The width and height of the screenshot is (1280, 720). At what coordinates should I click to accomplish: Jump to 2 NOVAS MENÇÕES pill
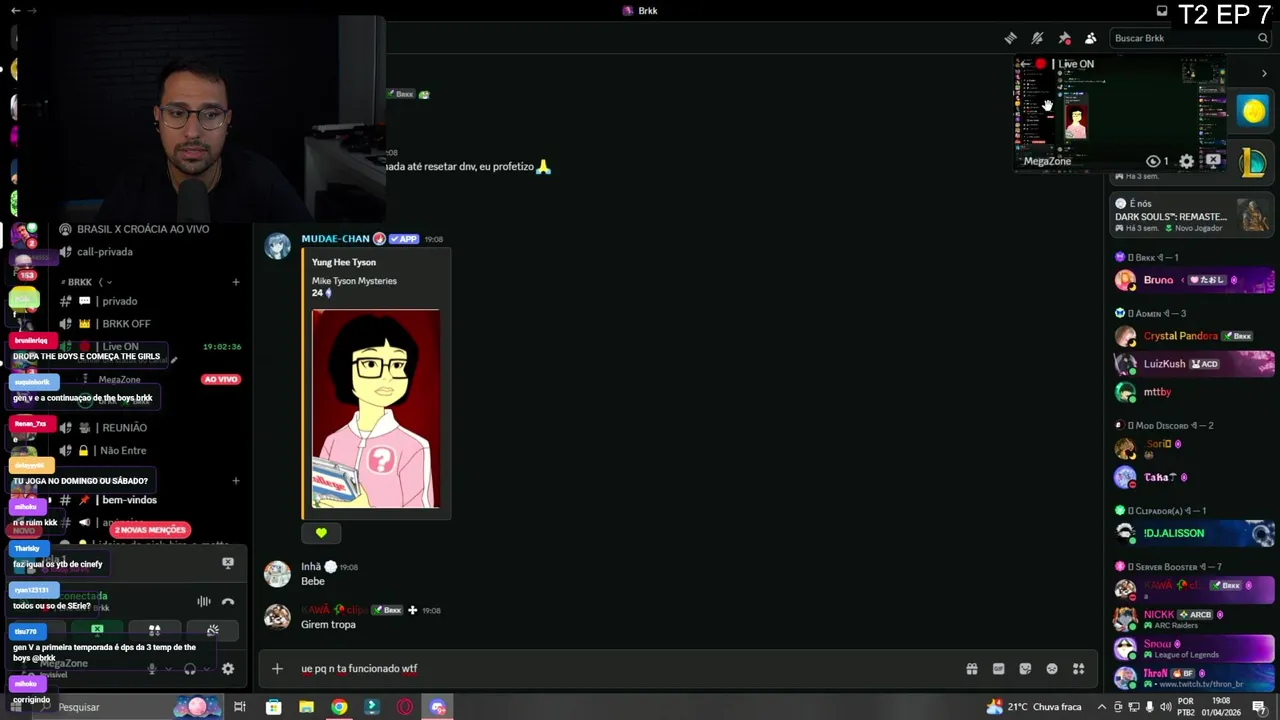point(150,530)
